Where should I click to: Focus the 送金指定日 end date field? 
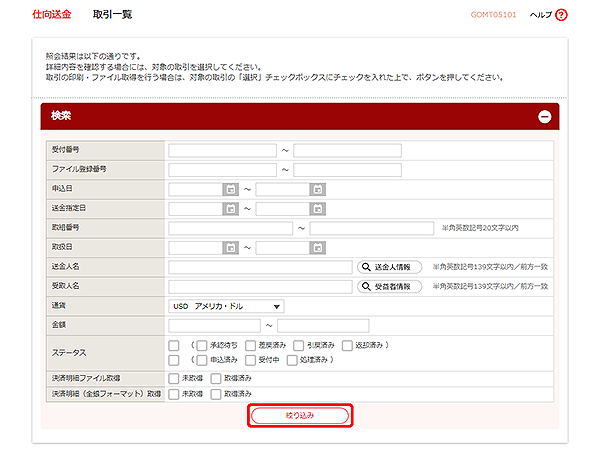(x=283, y=209)
